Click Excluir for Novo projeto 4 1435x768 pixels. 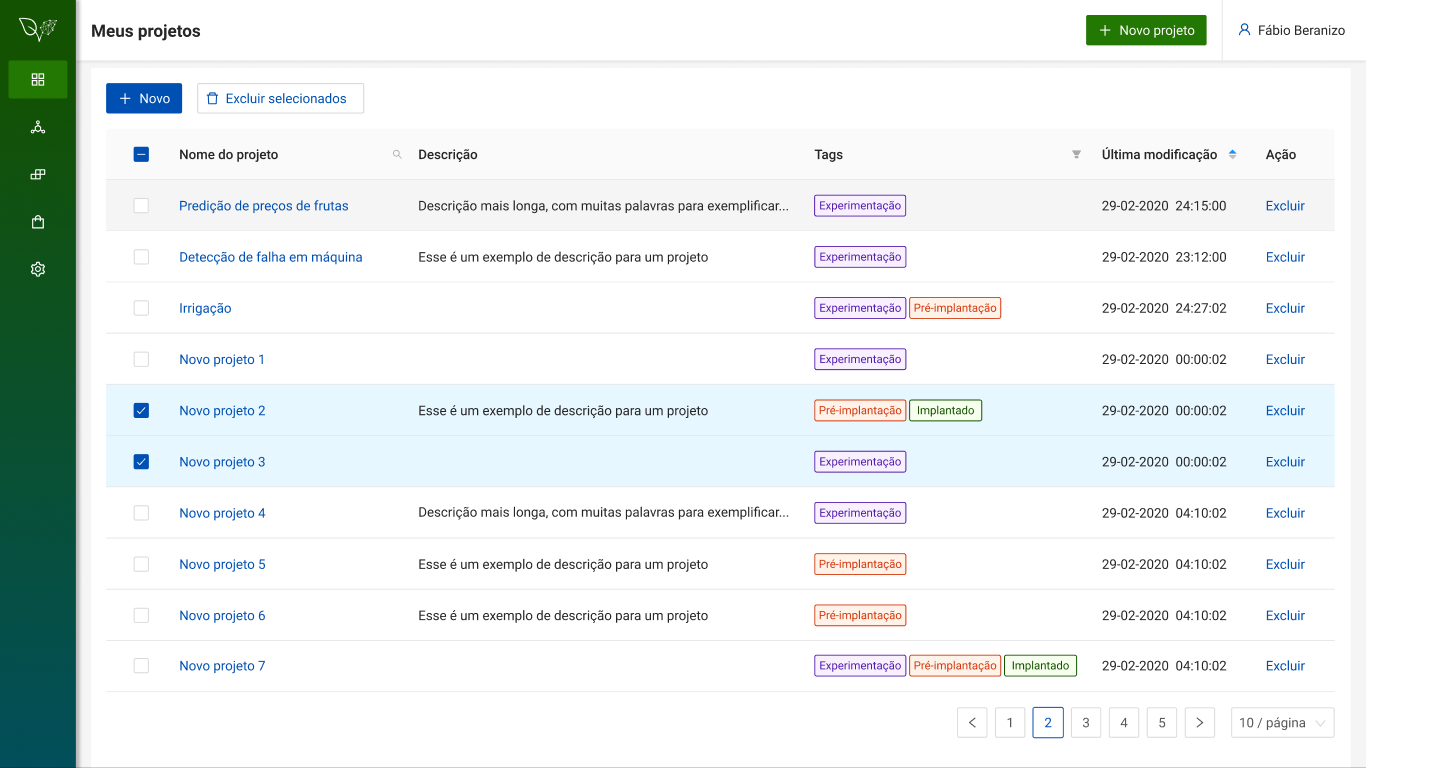point(1285,513)
